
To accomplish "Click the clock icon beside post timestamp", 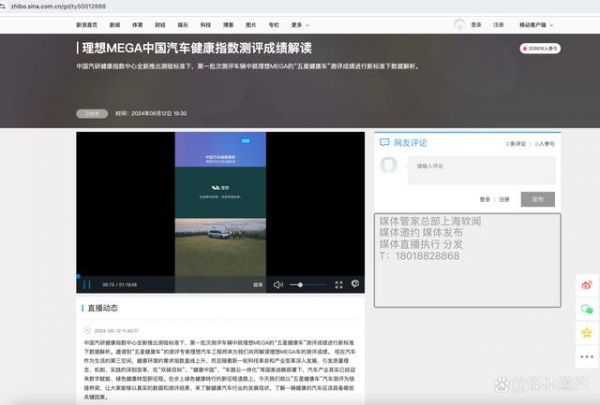I will (87, 330).
